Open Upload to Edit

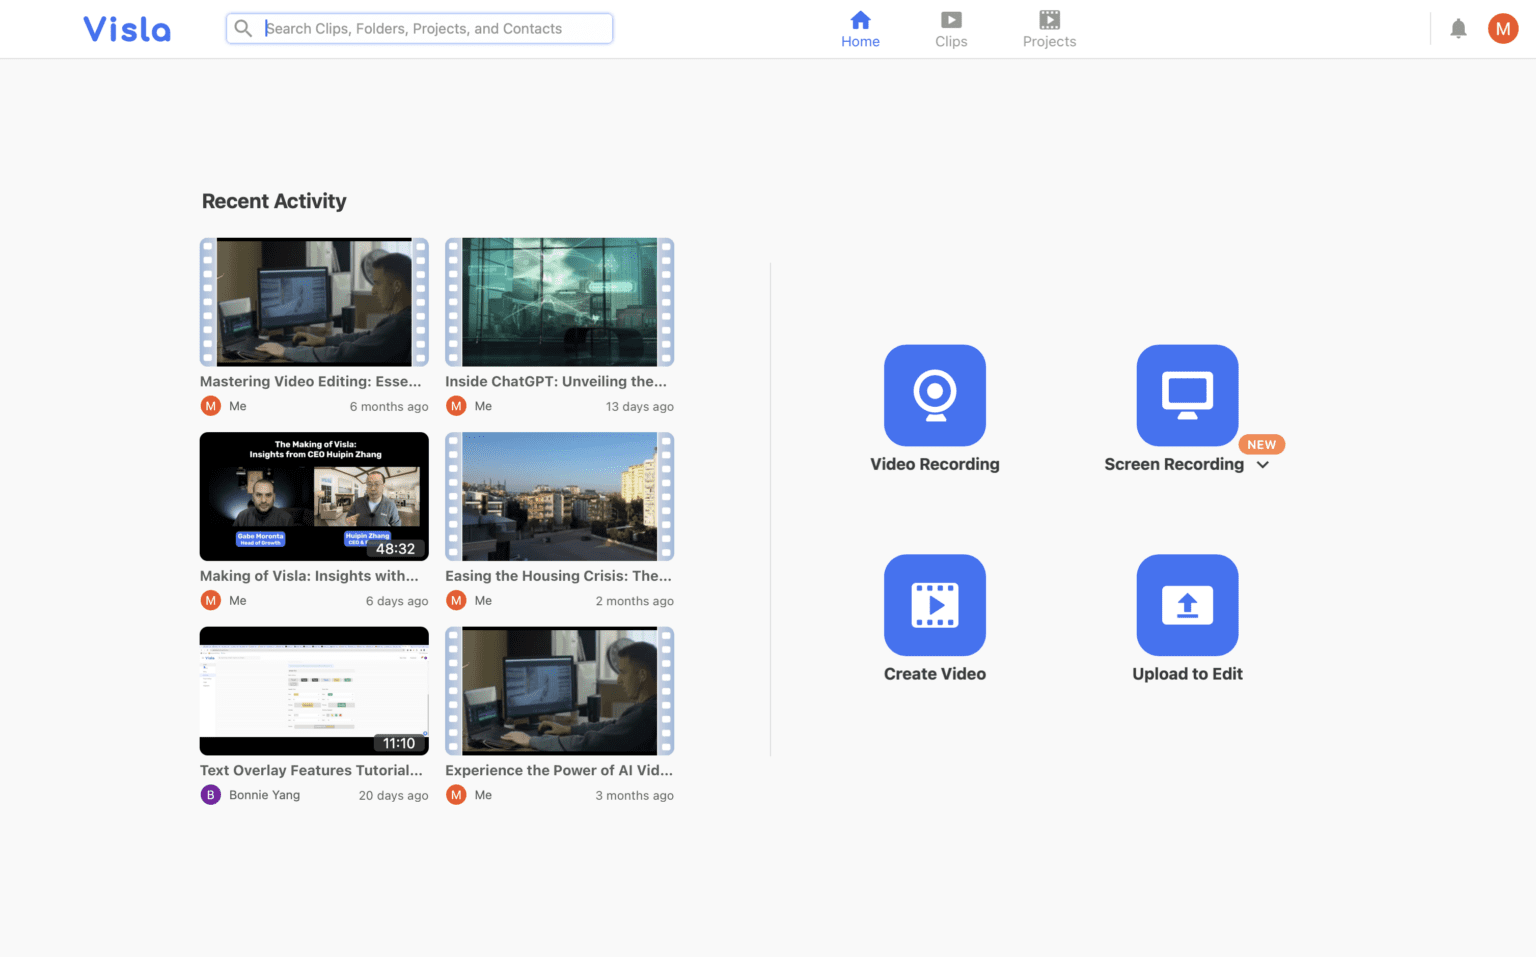coord(1187,605)
